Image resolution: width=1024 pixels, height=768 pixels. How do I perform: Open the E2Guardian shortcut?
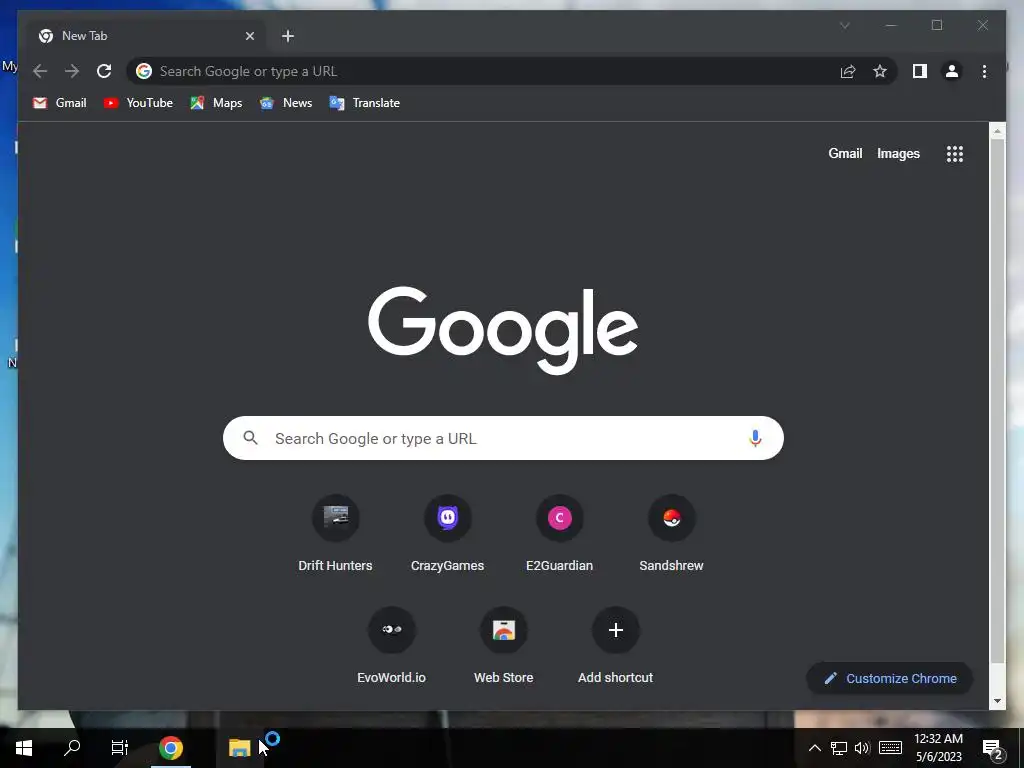tap(560, 535)
